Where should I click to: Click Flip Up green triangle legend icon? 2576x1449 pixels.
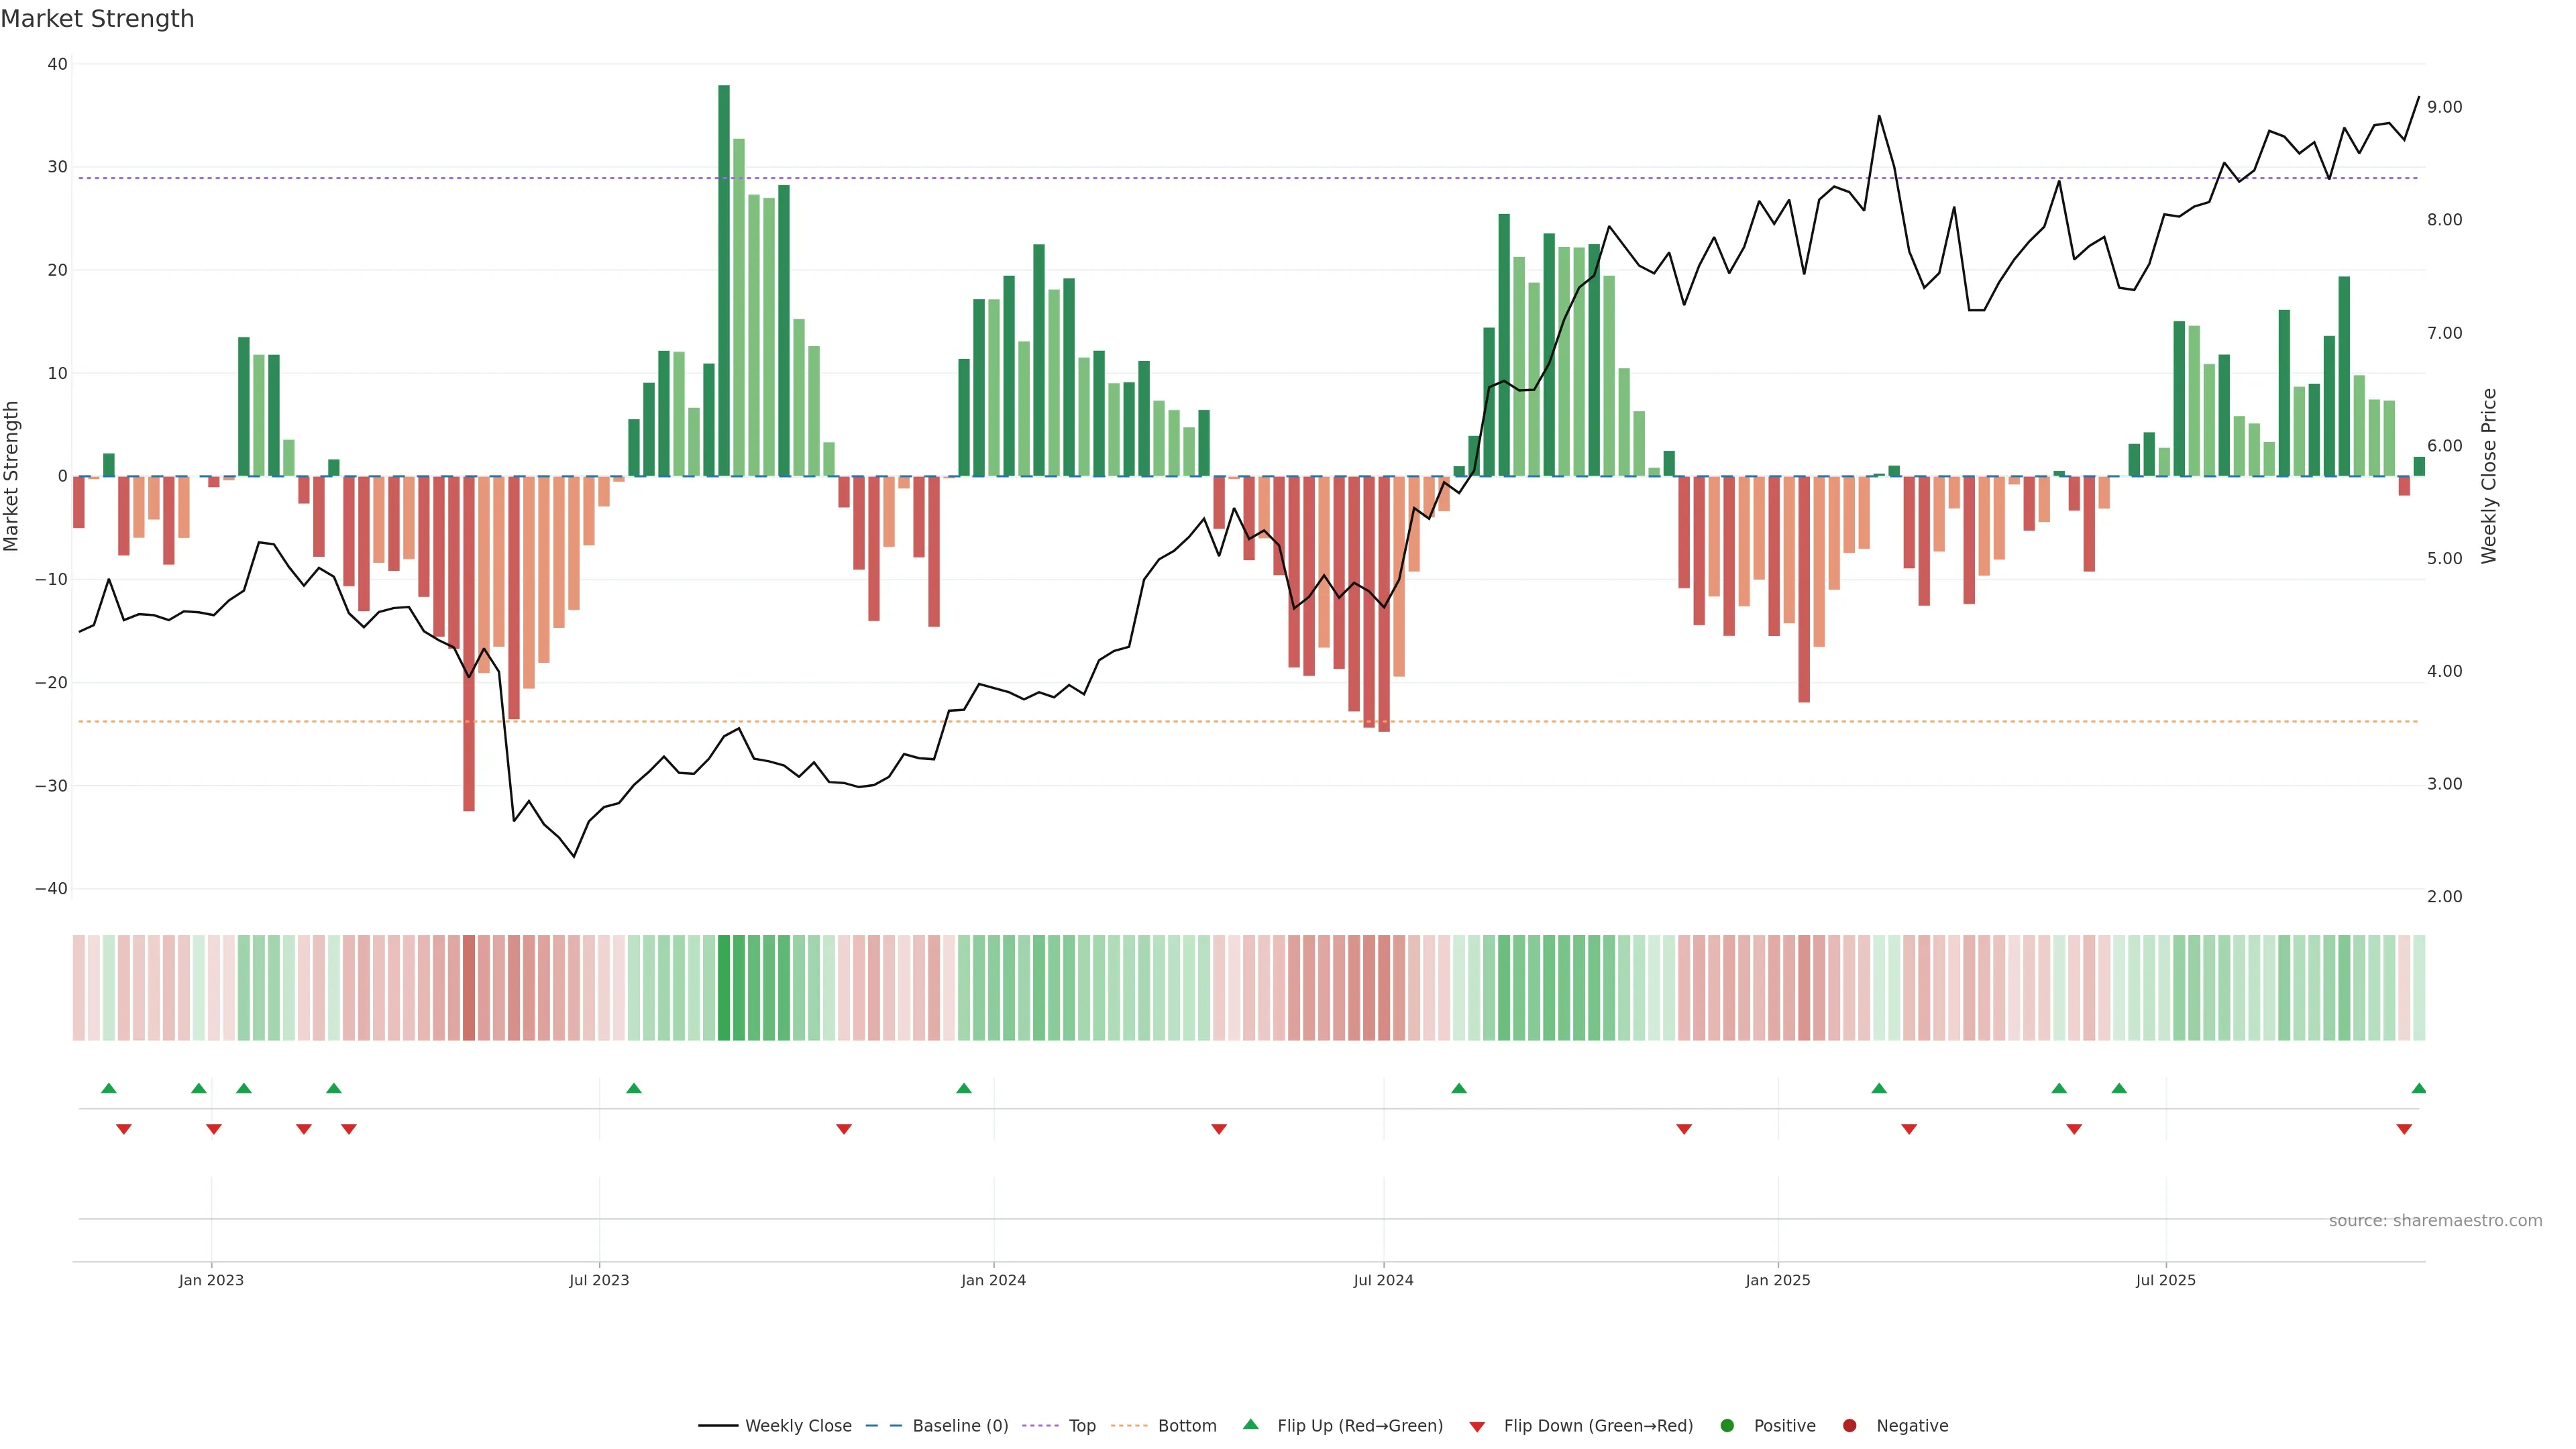[1250, 1425]
